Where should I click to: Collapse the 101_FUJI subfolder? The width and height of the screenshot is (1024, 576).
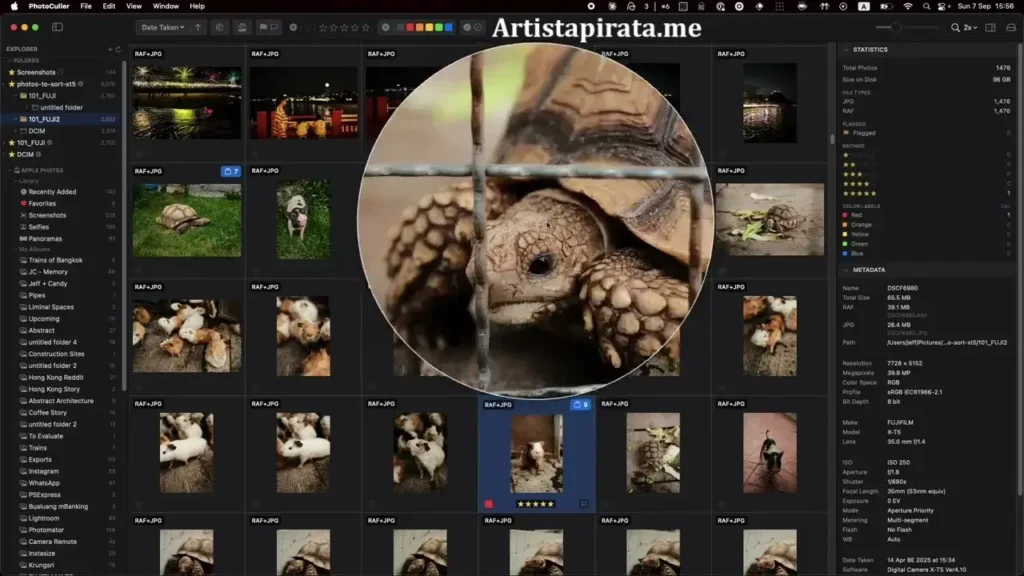point(15,96)
